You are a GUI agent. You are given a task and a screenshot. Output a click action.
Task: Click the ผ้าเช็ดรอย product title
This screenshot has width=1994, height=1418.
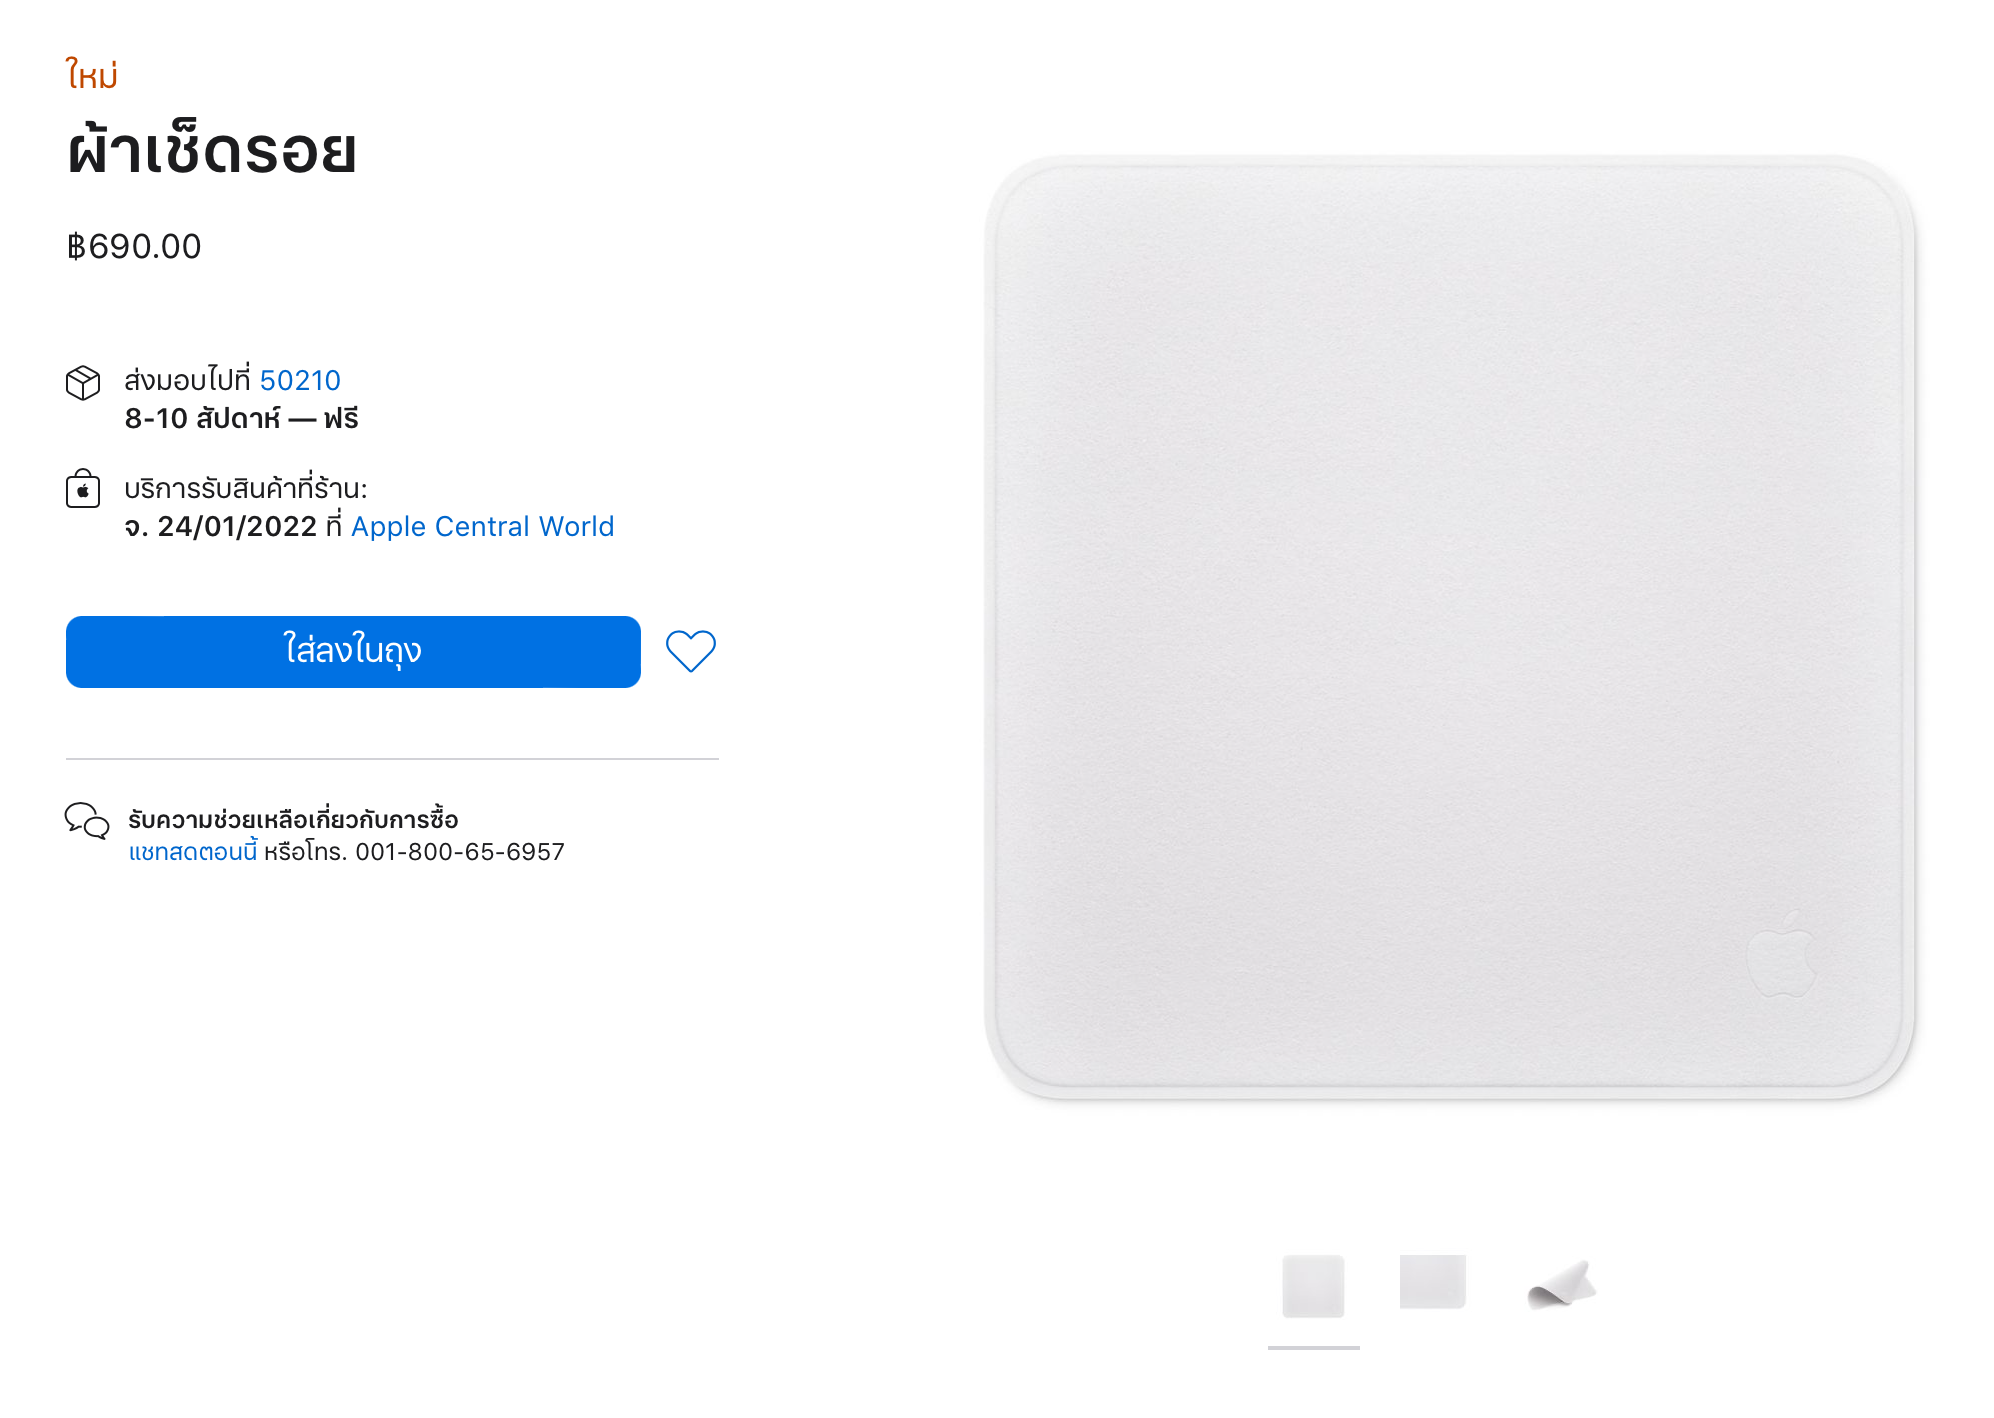tap(212, 150)
